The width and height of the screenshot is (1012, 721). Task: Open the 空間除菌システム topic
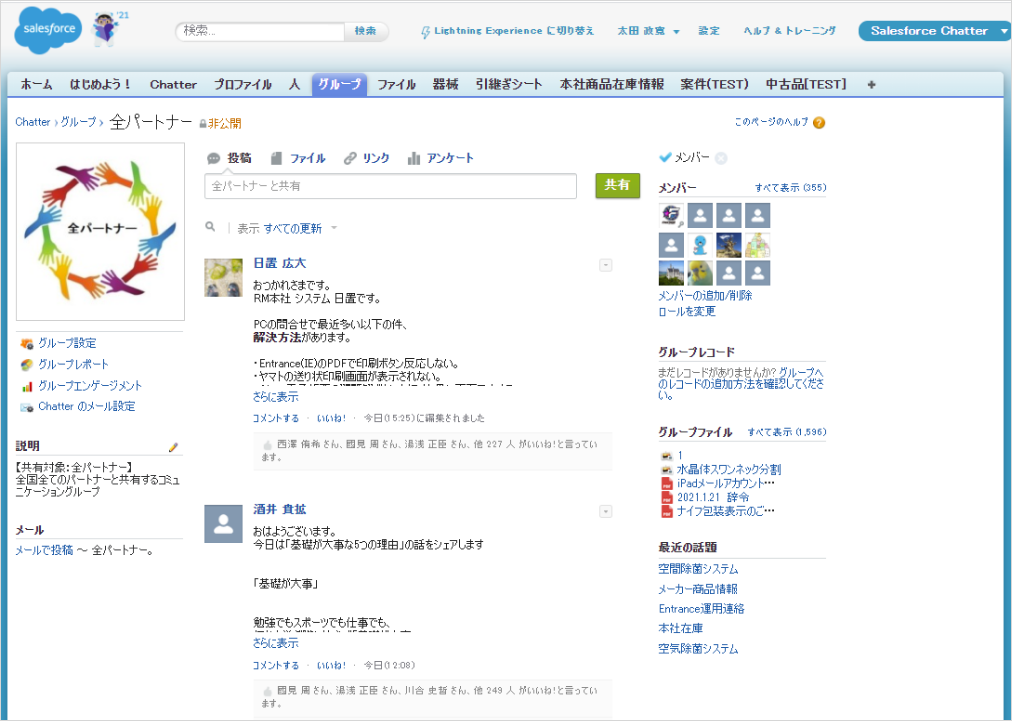click(698, 569)
